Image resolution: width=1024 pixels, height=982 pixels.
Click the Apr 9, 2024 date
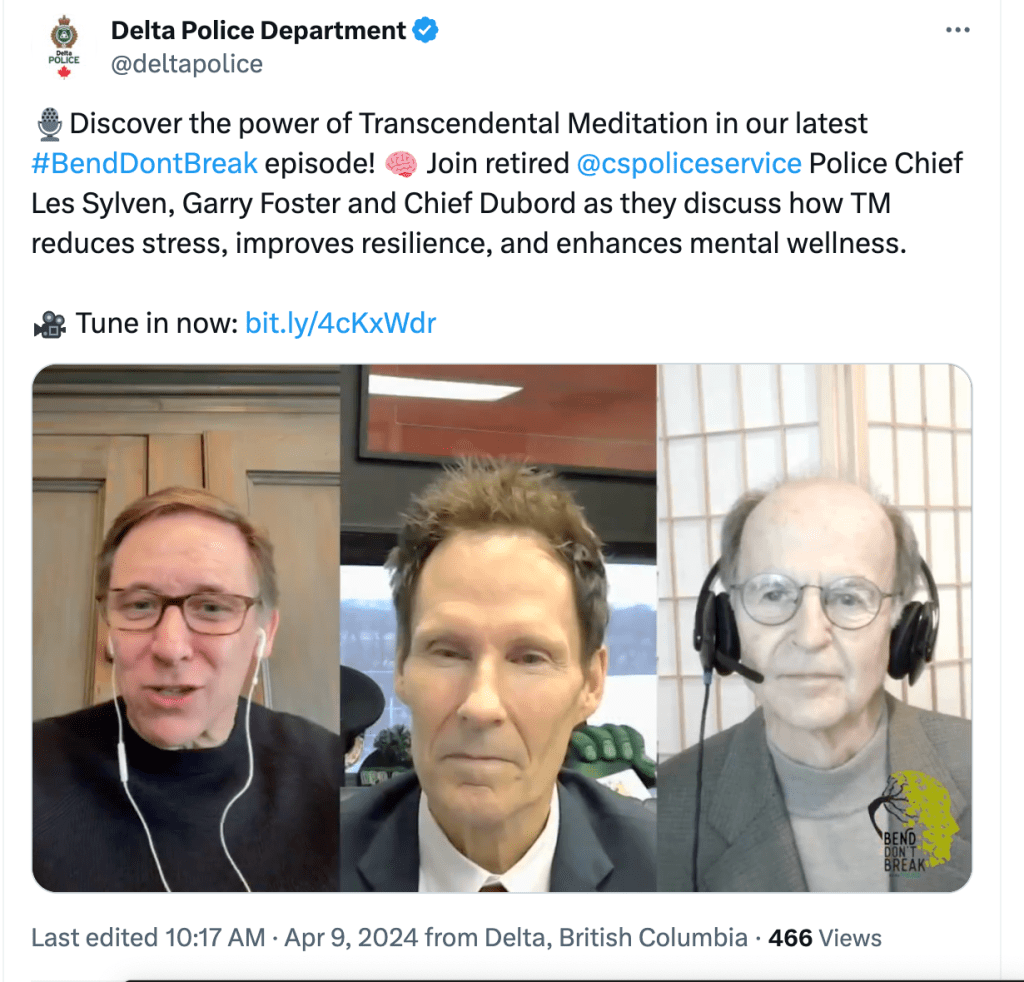[351, 938]
